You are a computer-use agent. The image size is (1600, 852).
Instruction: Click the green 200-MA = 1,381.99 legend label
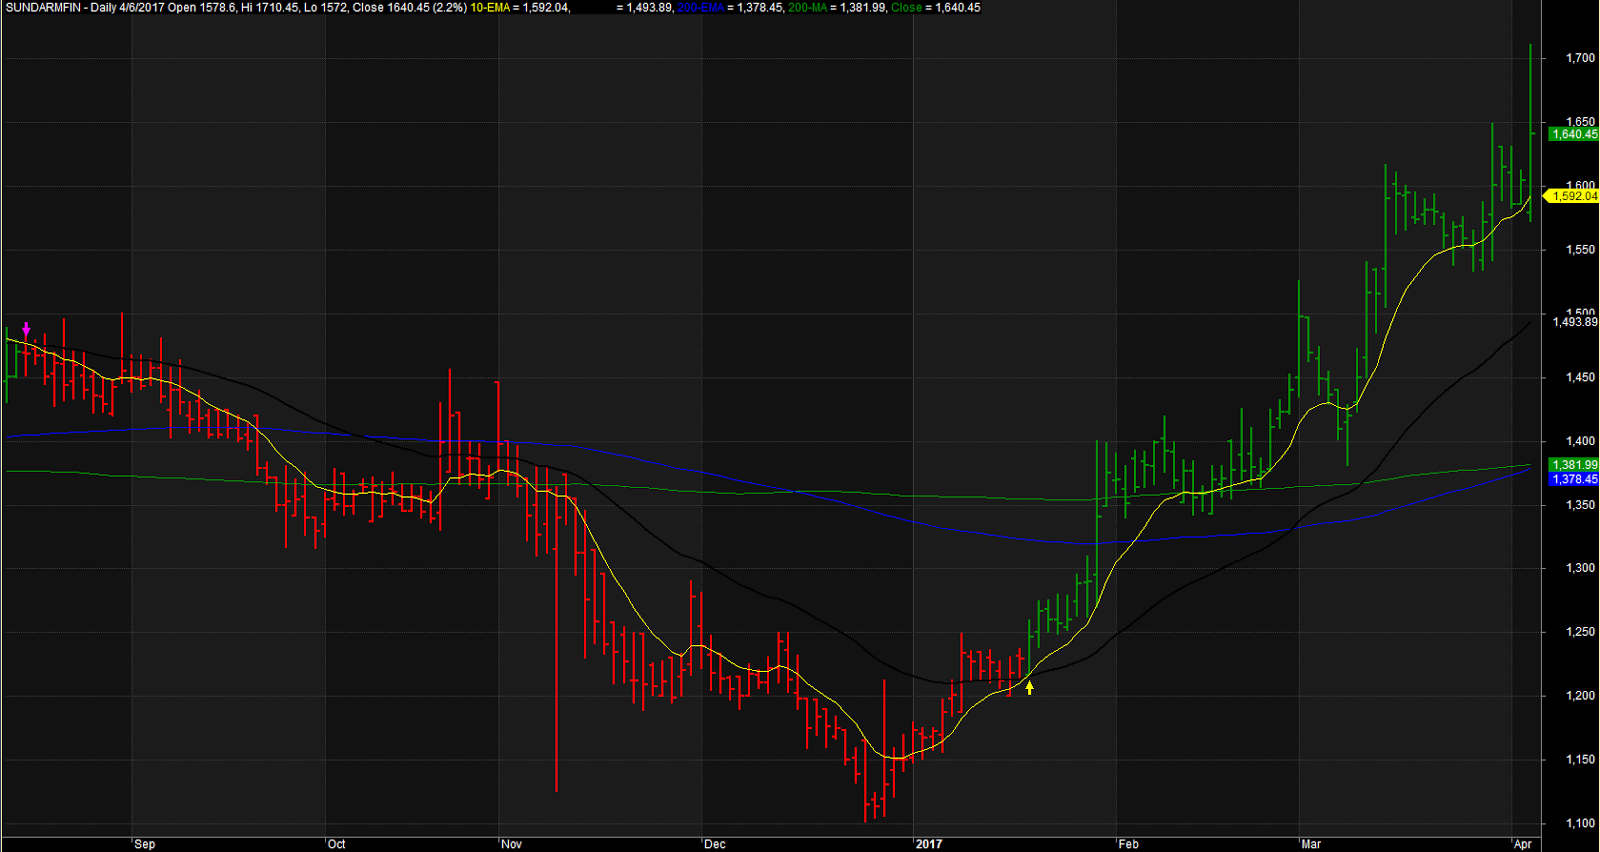pyautogui.click(x=837, y=7)
